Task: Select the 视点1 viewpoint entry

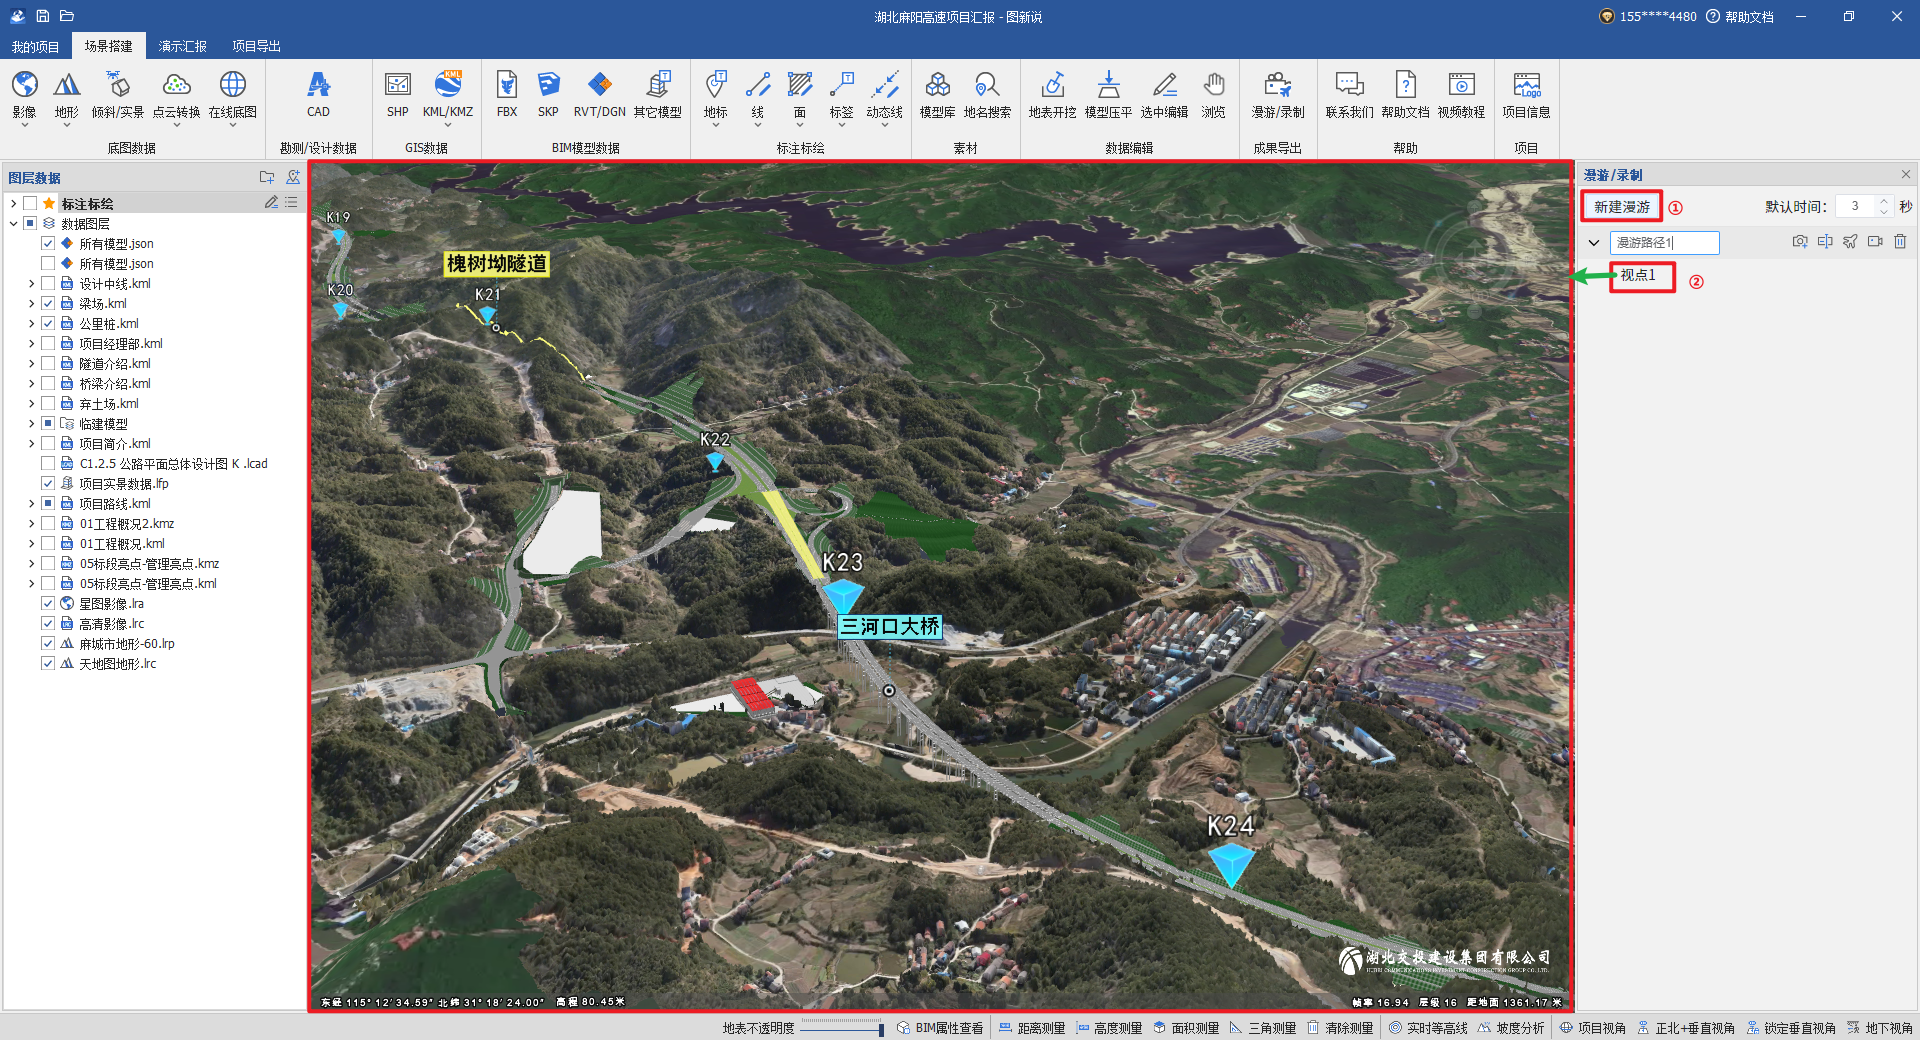Action: [1638, 276]
